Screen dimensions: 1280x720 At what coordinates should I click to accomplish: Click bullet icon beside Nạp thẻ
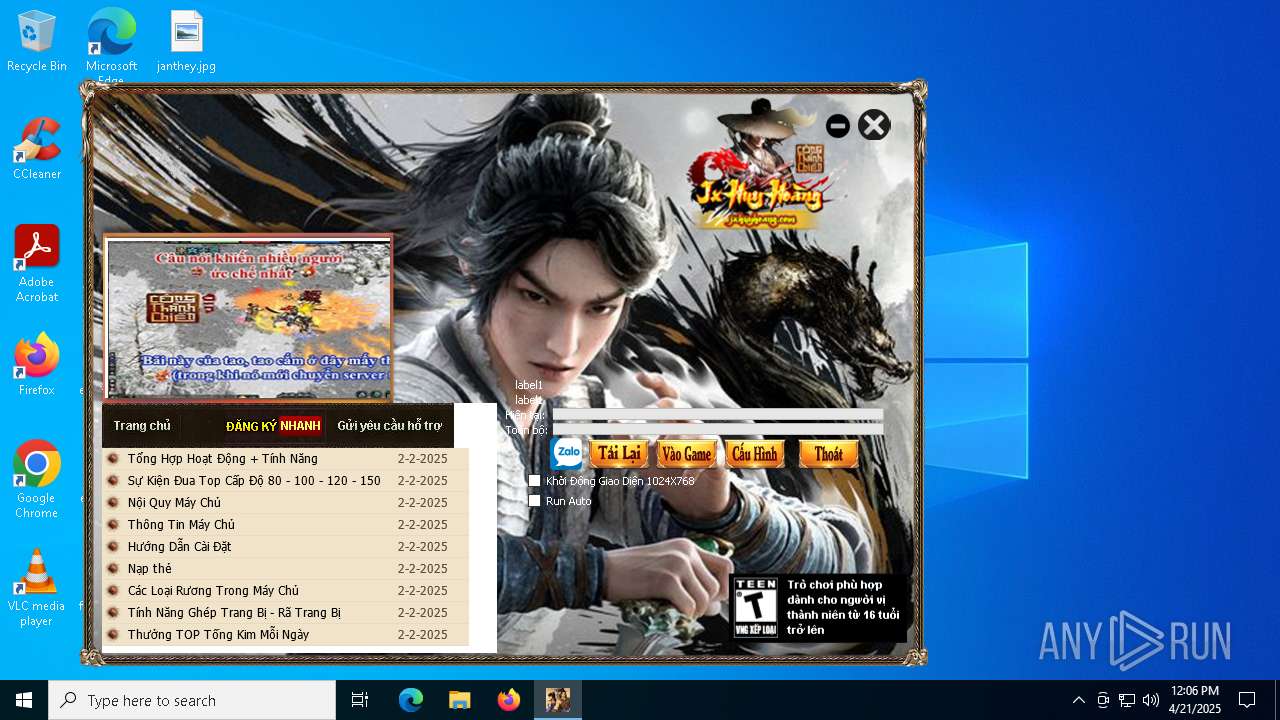pos(113,569)
